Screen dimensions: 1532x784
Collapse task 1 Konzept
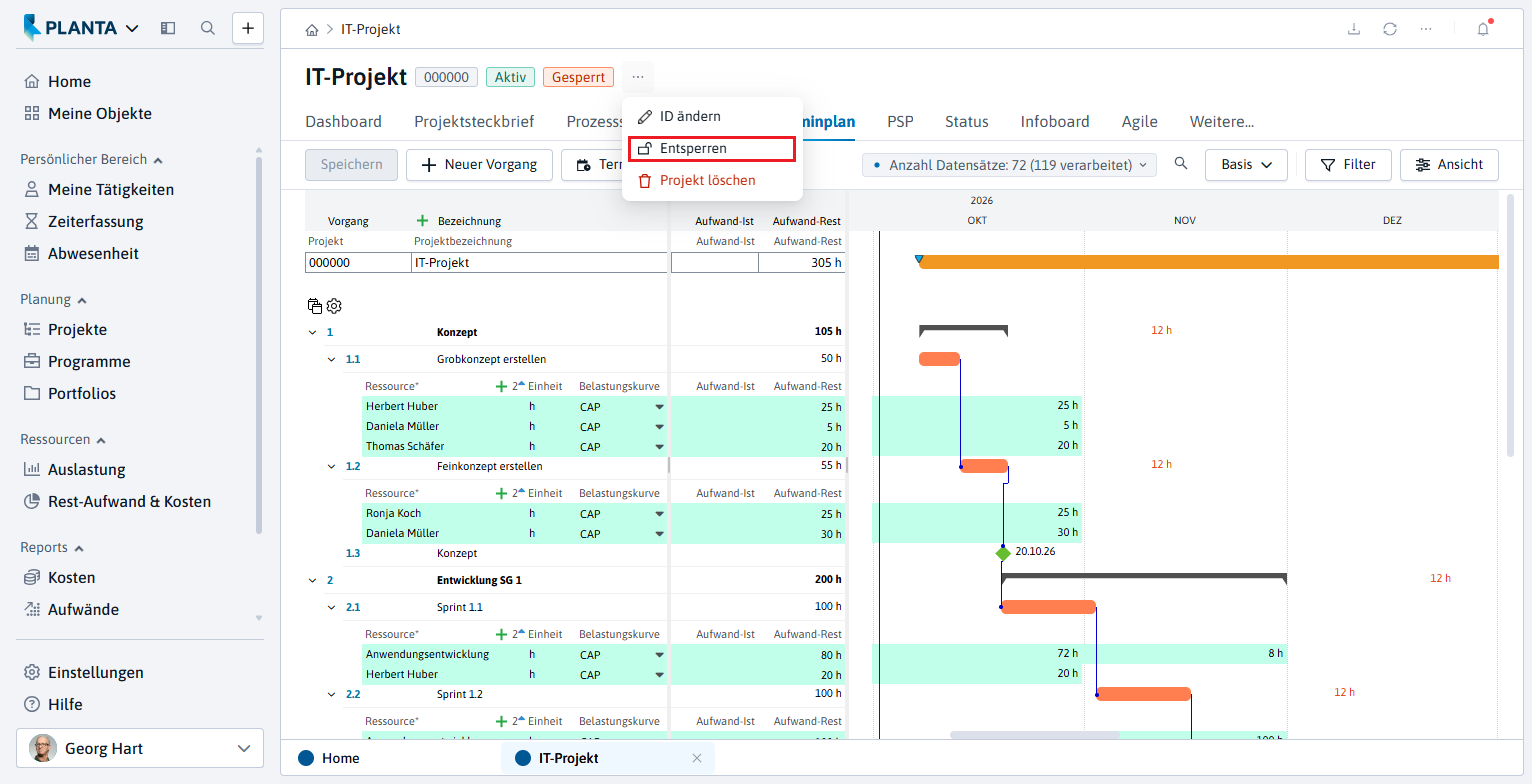point(312,332)
